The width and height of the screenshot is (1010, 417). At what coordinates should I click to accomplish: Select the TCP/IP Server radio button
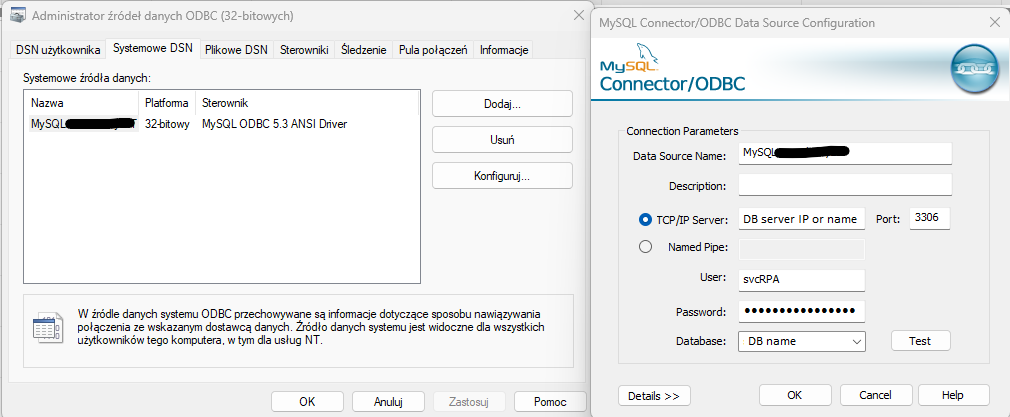645,220
